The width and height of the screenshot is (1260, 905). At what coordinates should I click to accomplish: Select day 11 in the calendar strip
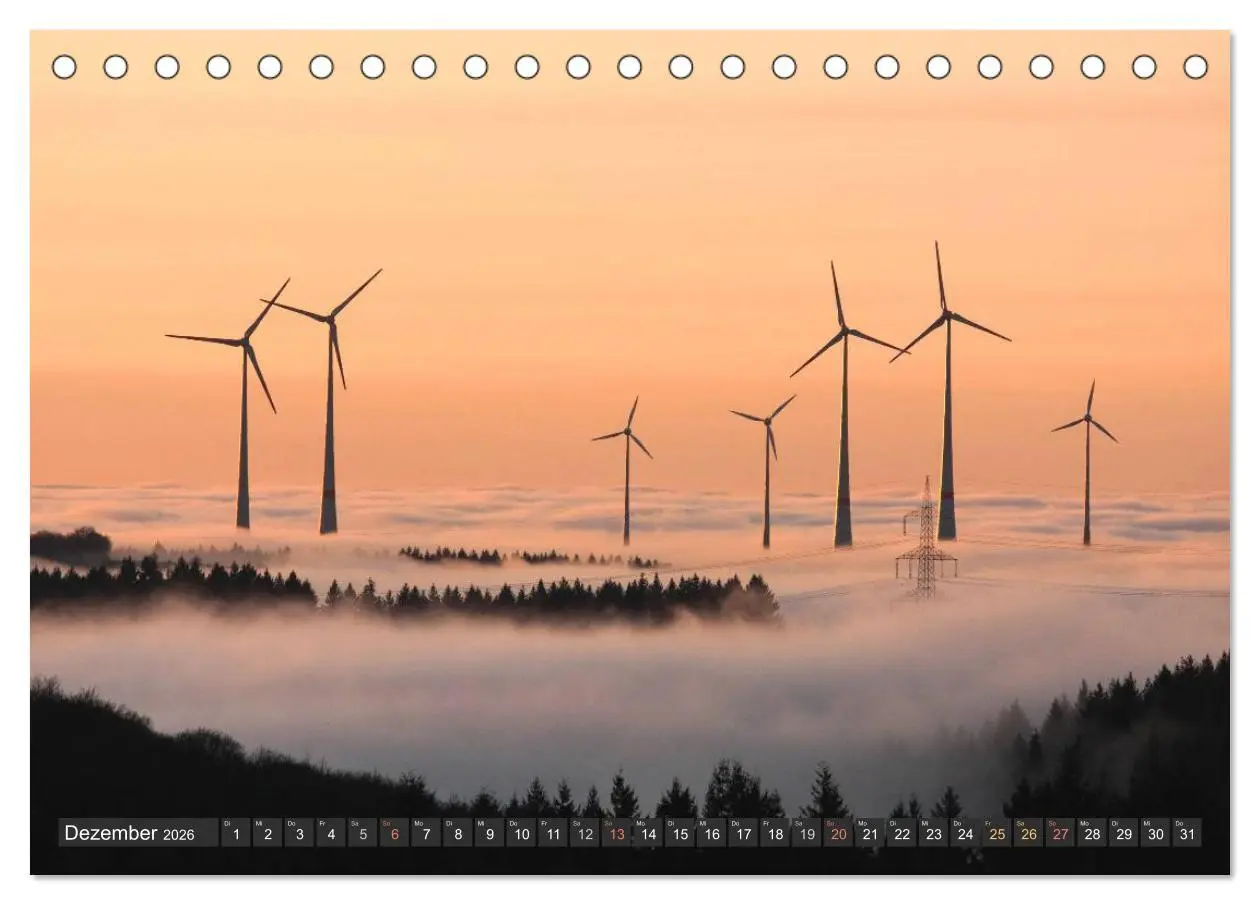pyautogui.click(x=553, y=833)
